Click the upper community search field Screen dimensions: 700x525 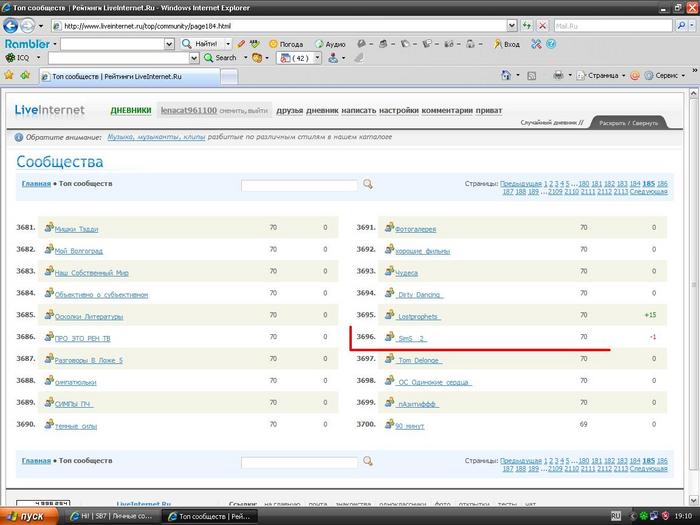(299, 185)
